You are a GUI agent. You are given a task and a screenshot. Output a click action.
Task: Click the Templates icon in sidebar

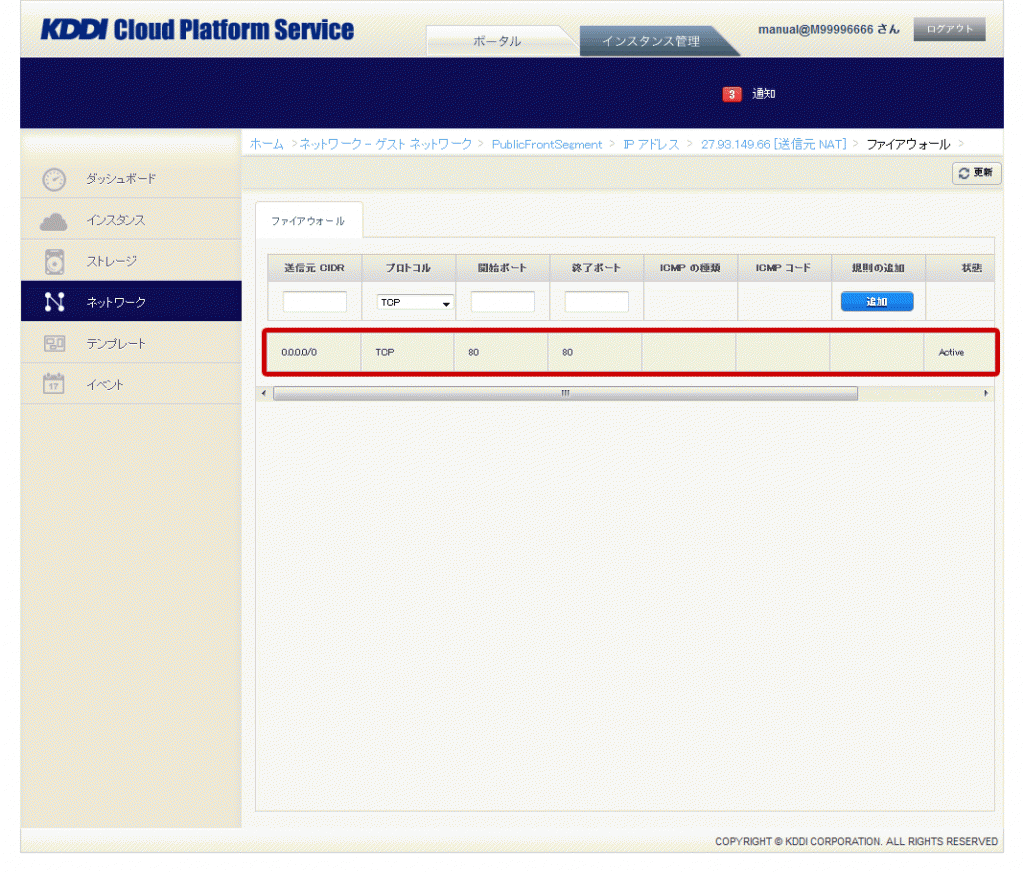pyautogui.click(x=54, y=344)
